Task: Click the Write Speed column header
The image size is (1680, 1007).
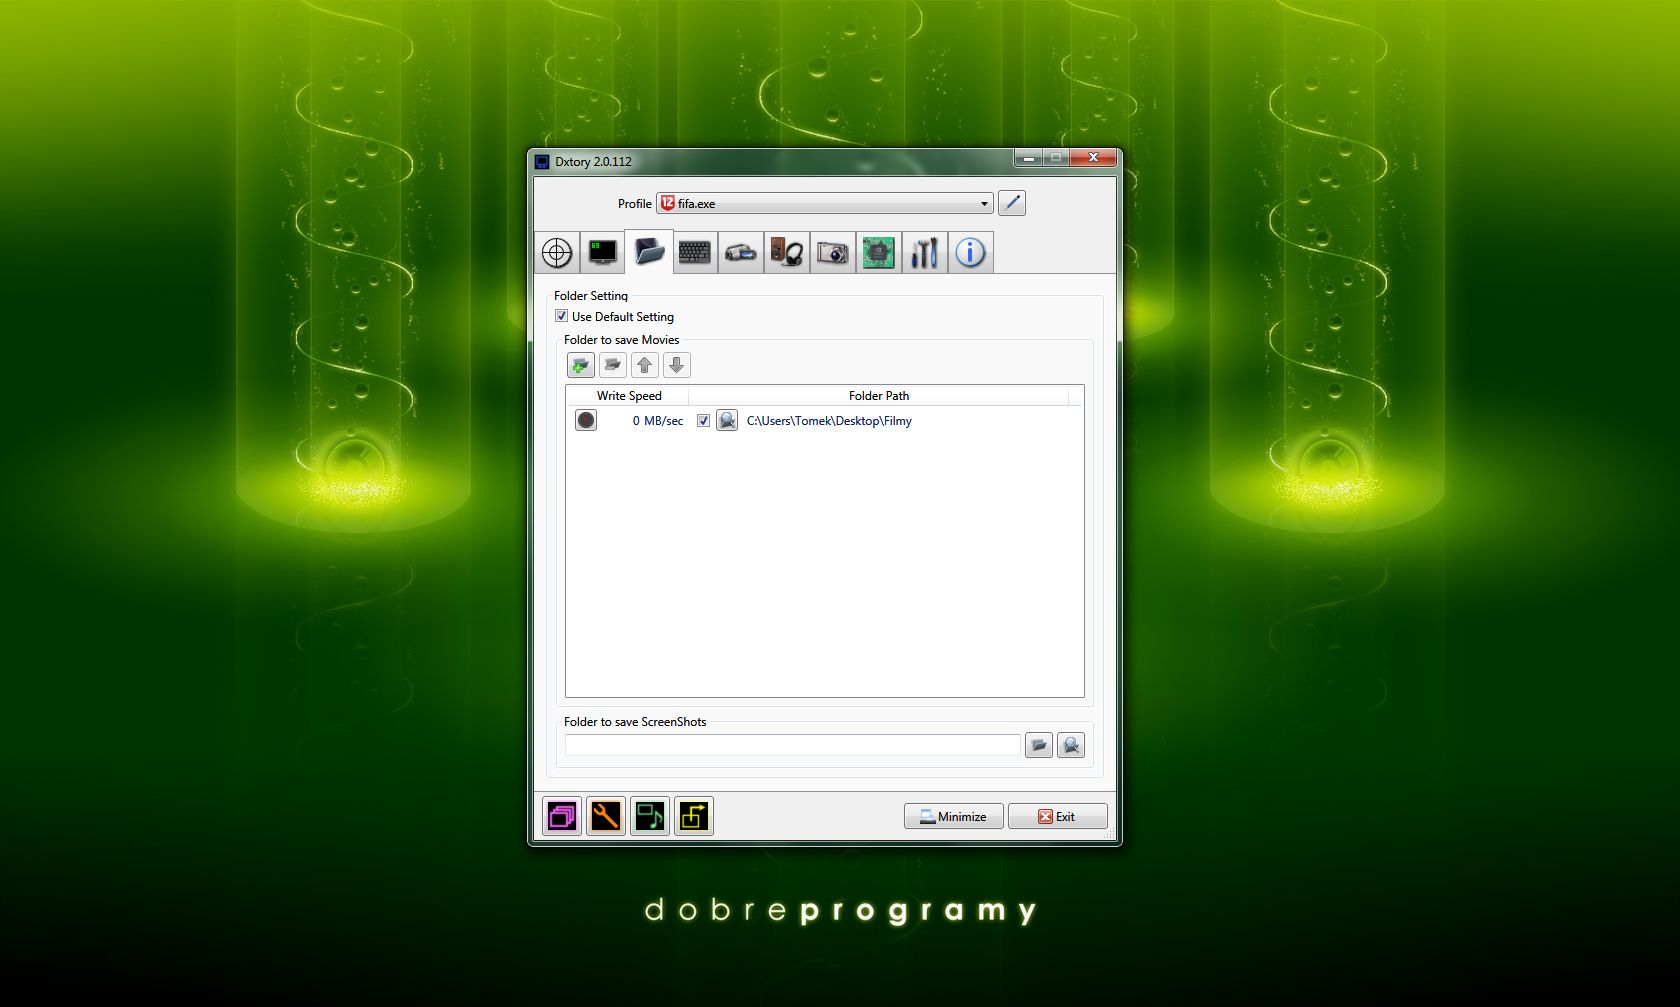Action: pos(628,396)
